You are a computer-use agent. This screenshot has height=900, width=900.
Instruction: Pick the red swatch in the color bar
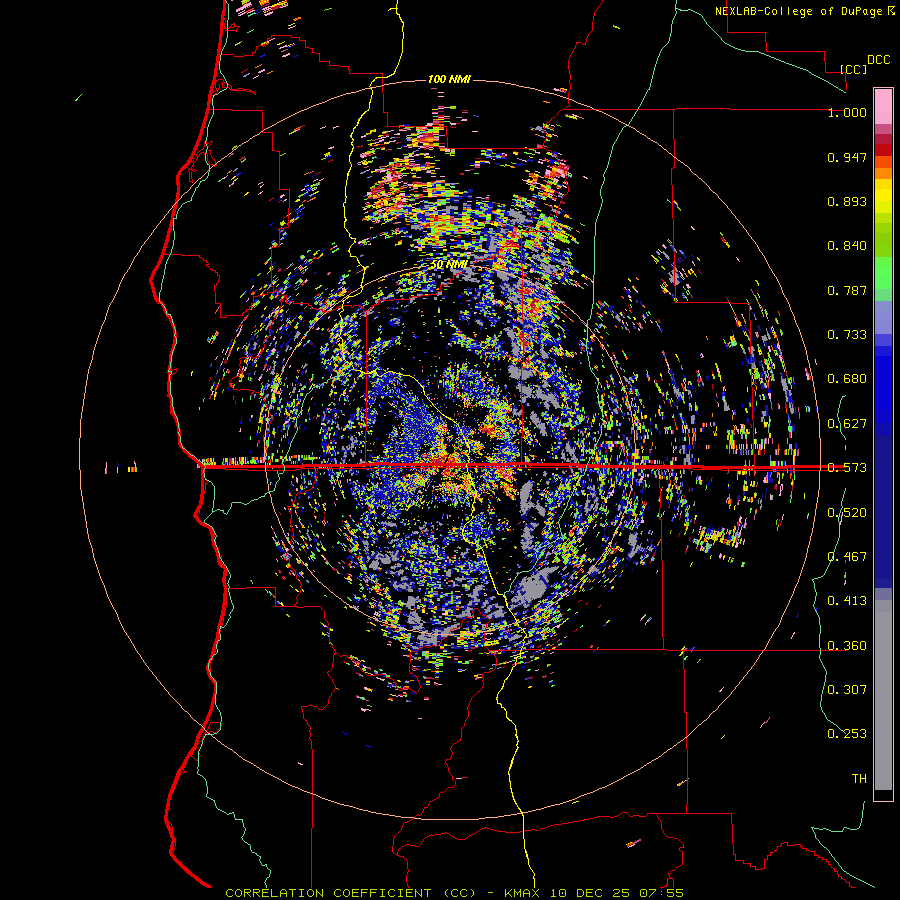click(x=883, y=150)
